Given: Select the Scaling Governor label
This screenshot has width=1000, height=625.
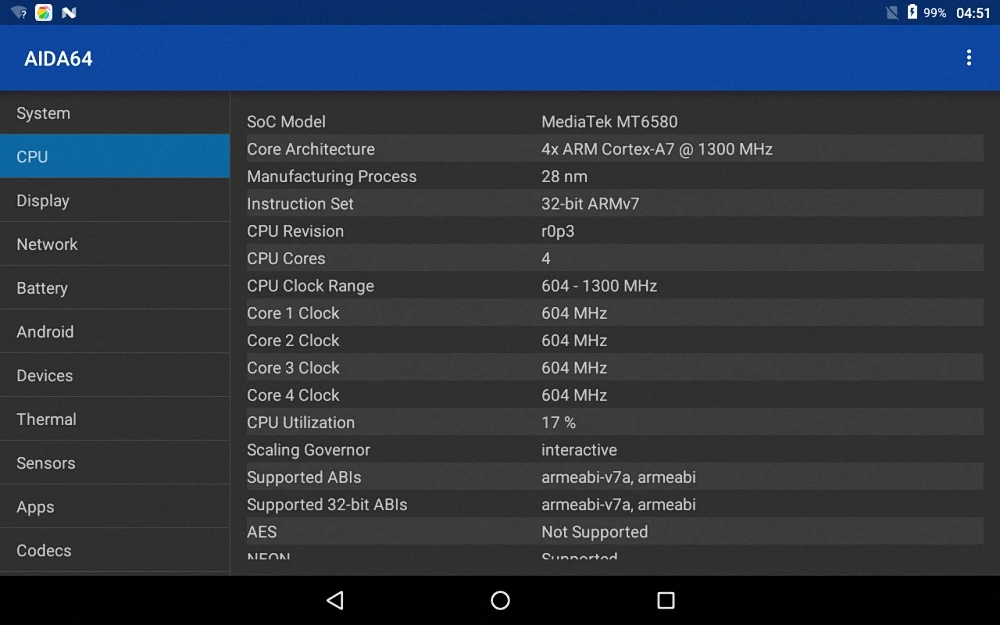Looking at the screenshot, I should coord(308,450).
